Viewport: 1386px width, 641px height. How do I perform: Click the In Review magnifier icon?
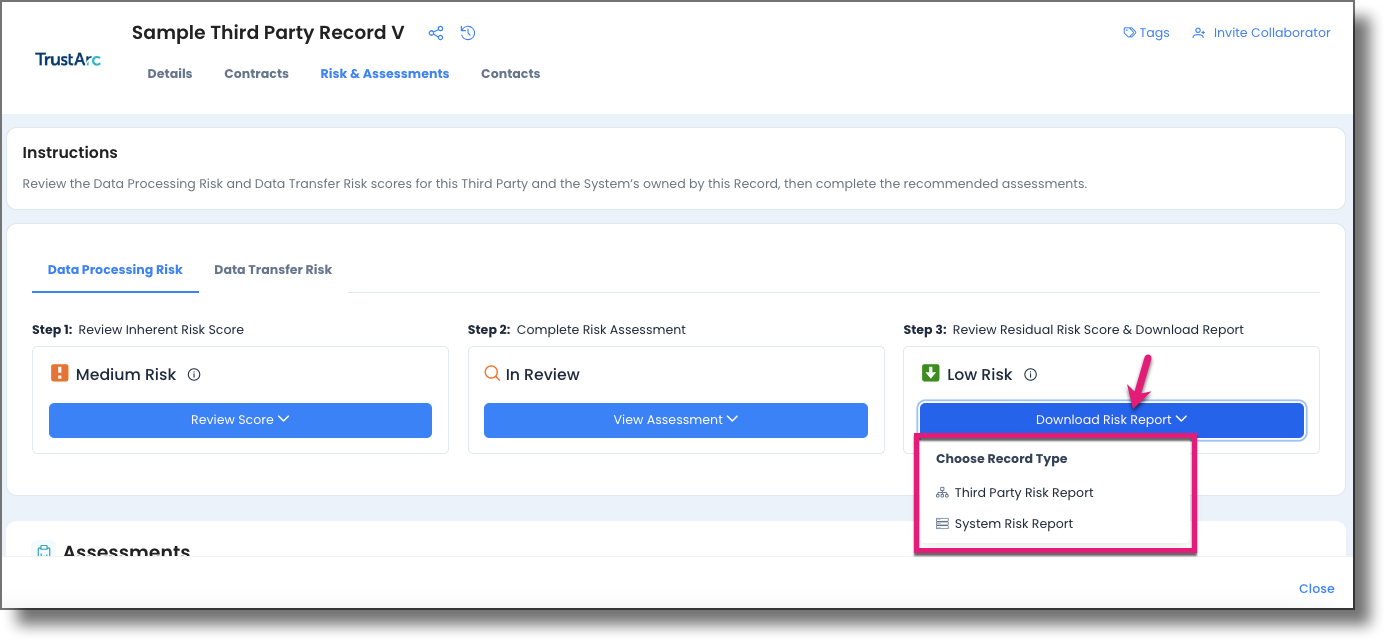[x=492, y=374]
